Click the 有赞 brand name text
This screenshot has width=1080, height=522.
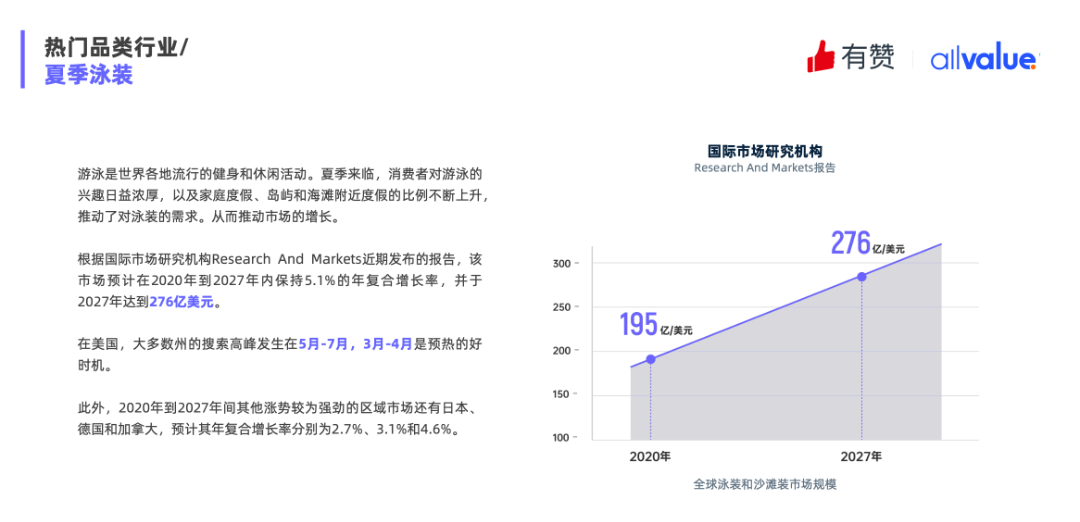click(x=868, y=56)
